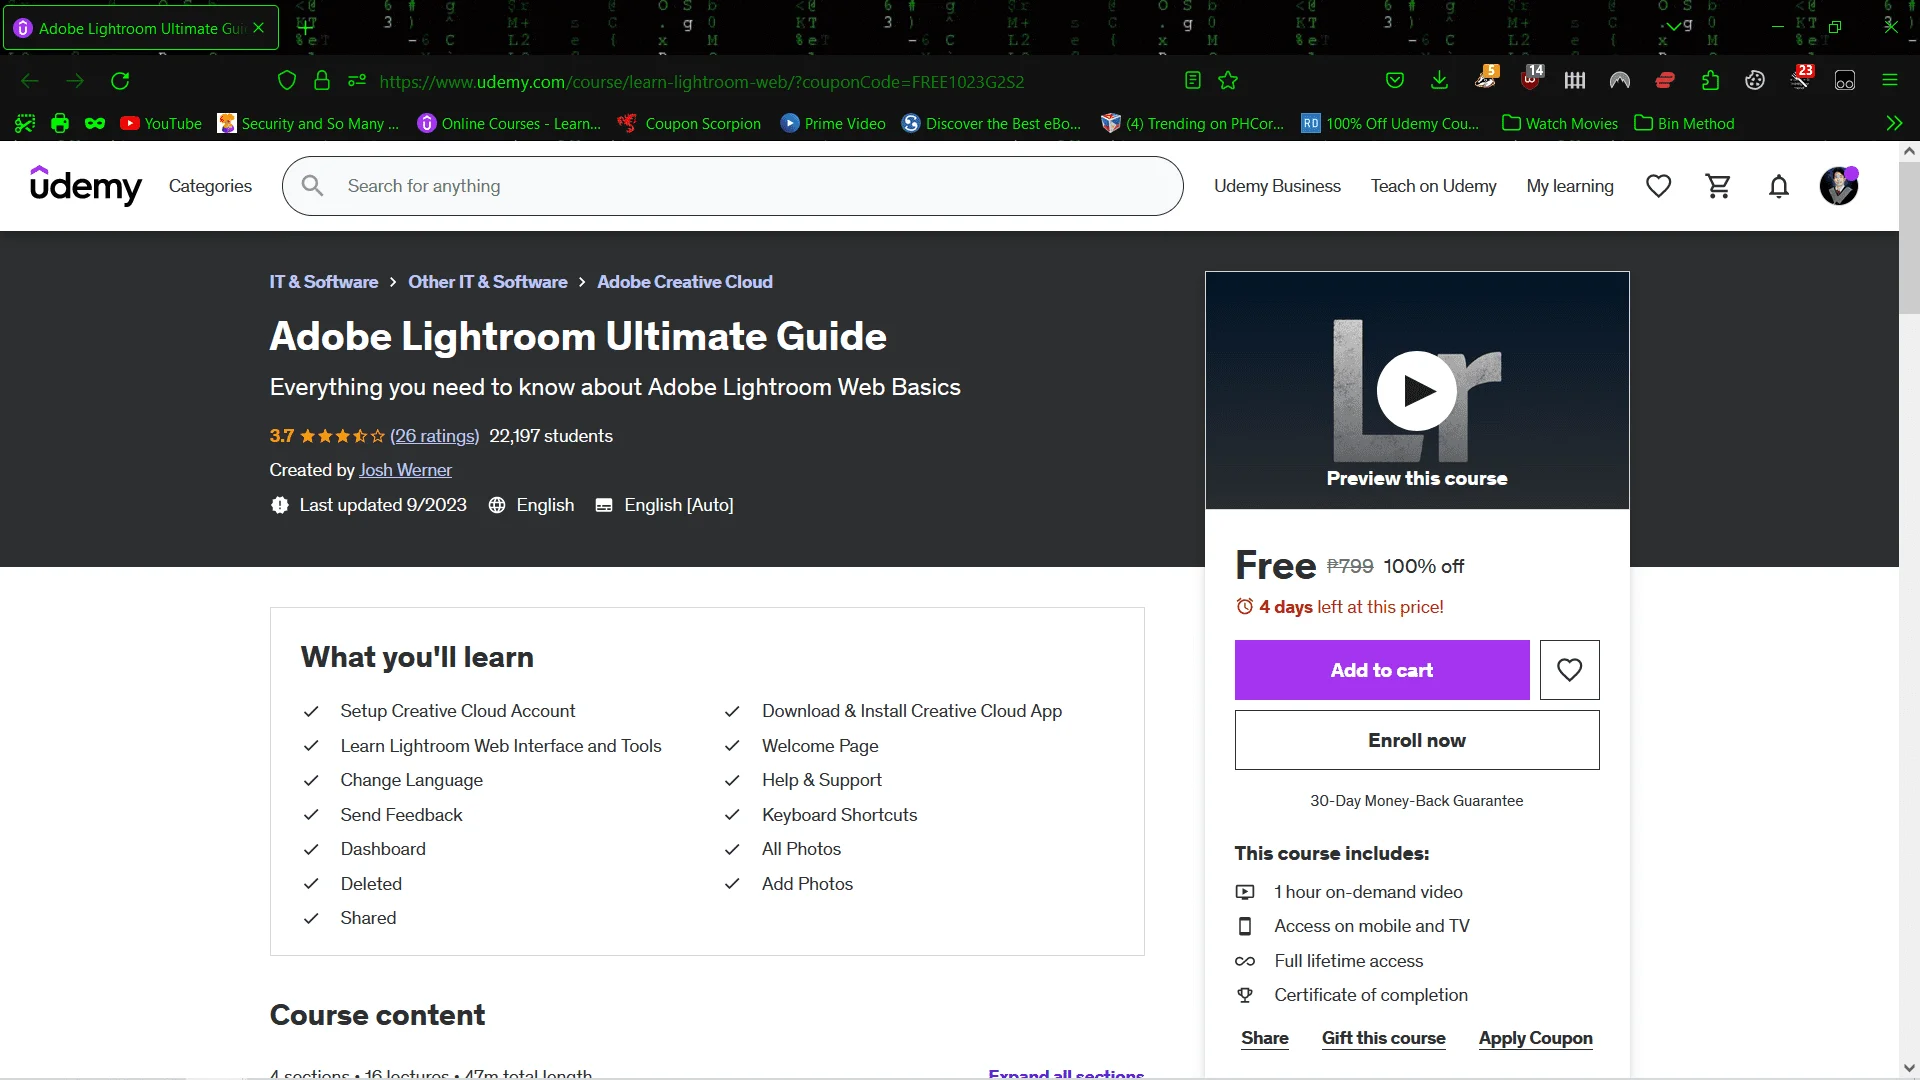Click the Enroll now button
The image size is (1920, 1080).
pos(1416,740)
